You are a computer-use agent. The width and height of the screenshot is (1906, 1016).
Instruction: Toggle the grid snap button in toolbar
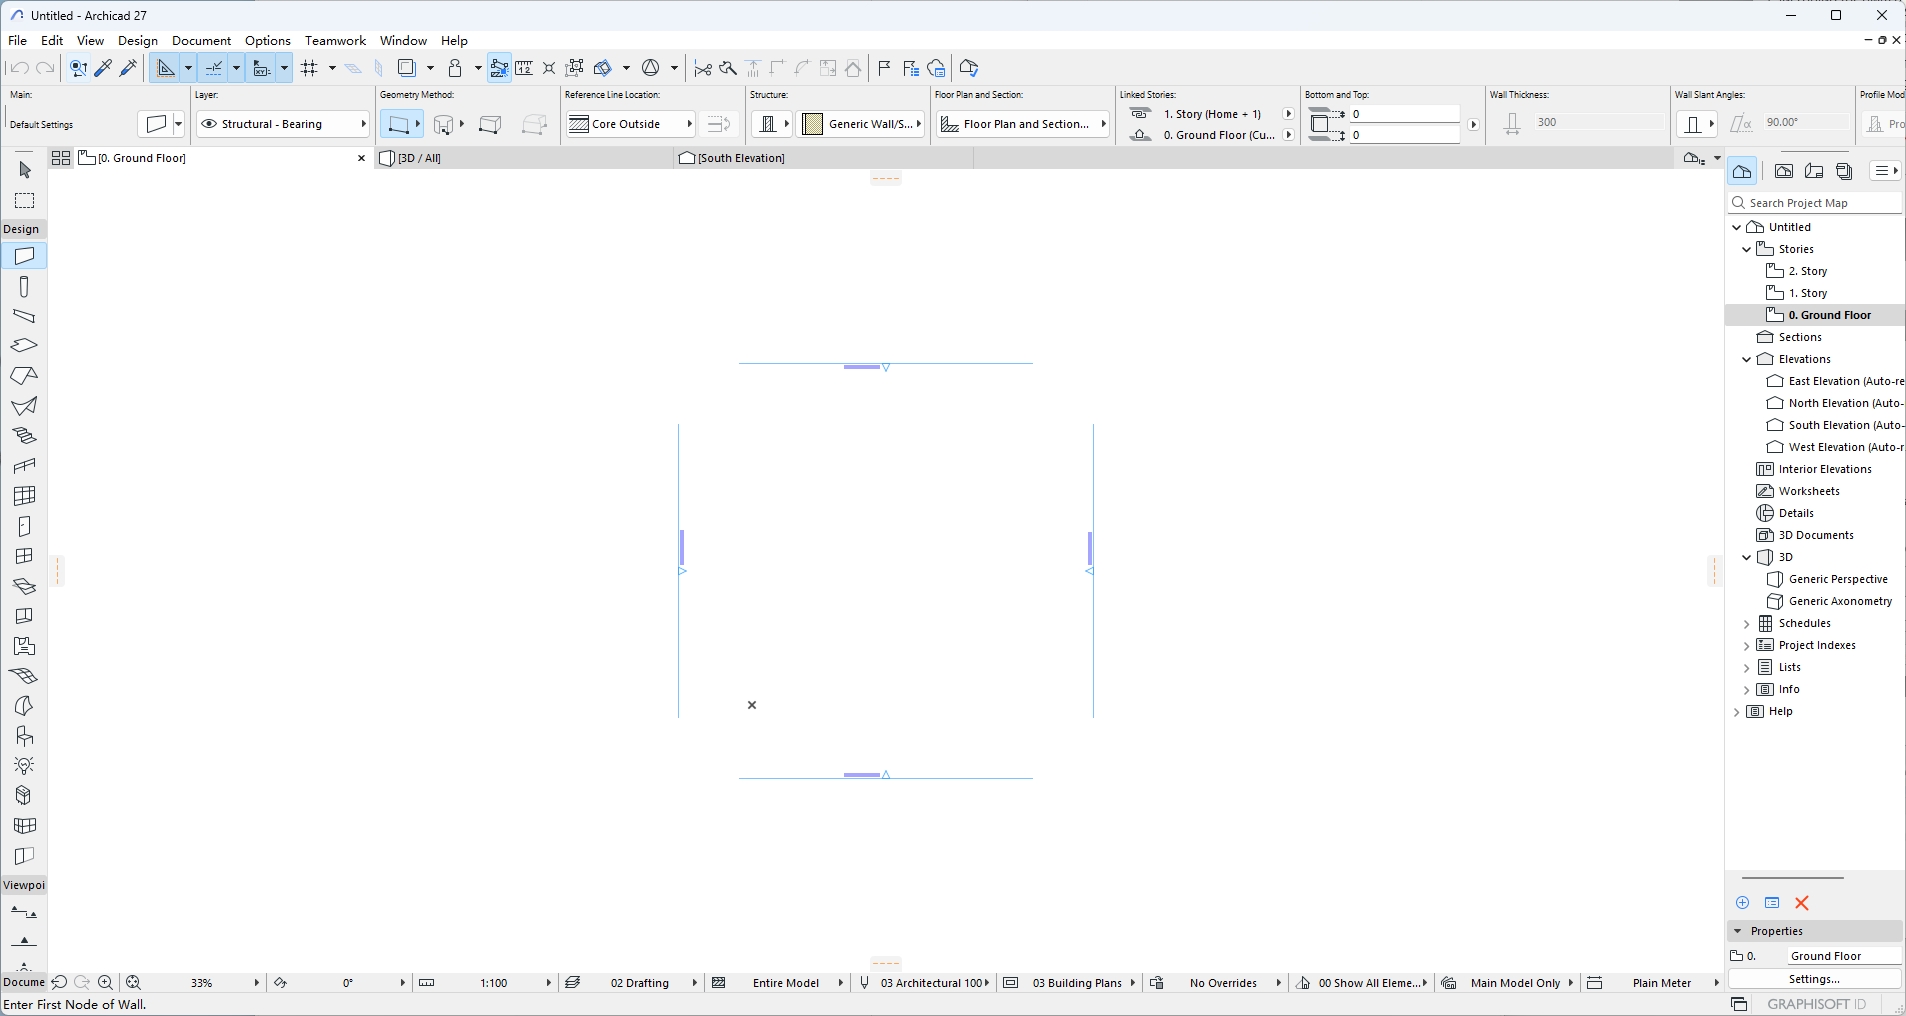(x=309, y=68)
